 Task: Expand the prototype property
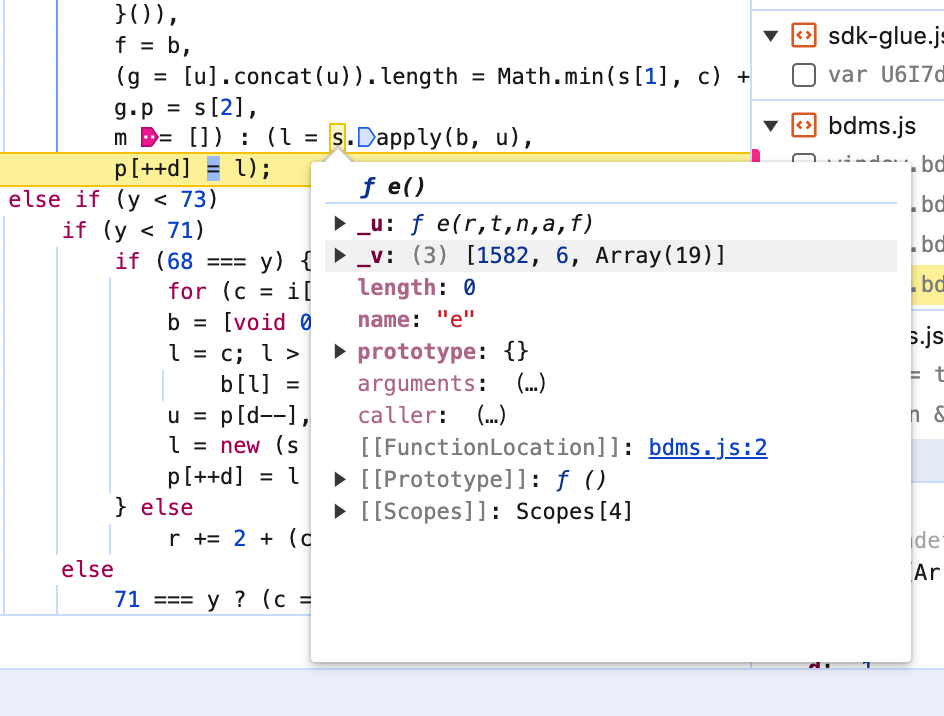[x=341, y=352]
